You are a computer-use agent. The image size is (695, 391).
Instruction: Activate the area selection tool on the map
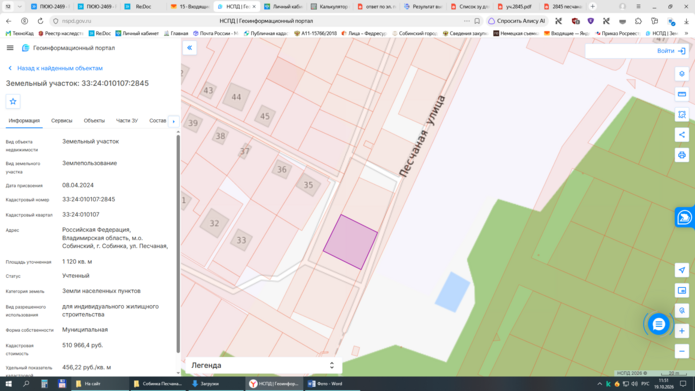pos(682,115)
